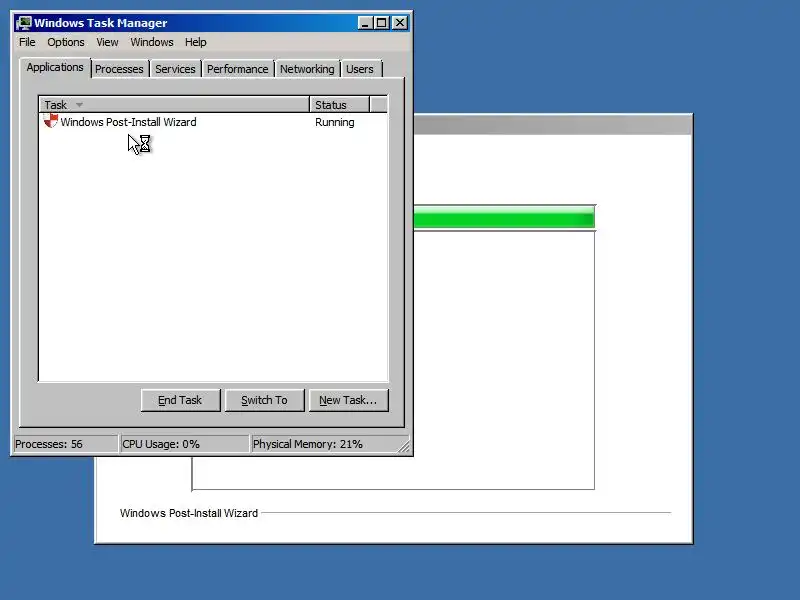The width and height of the screenshot is (800, 600).
Task: Click the Switch To button
Action: [x=264, y=400]
